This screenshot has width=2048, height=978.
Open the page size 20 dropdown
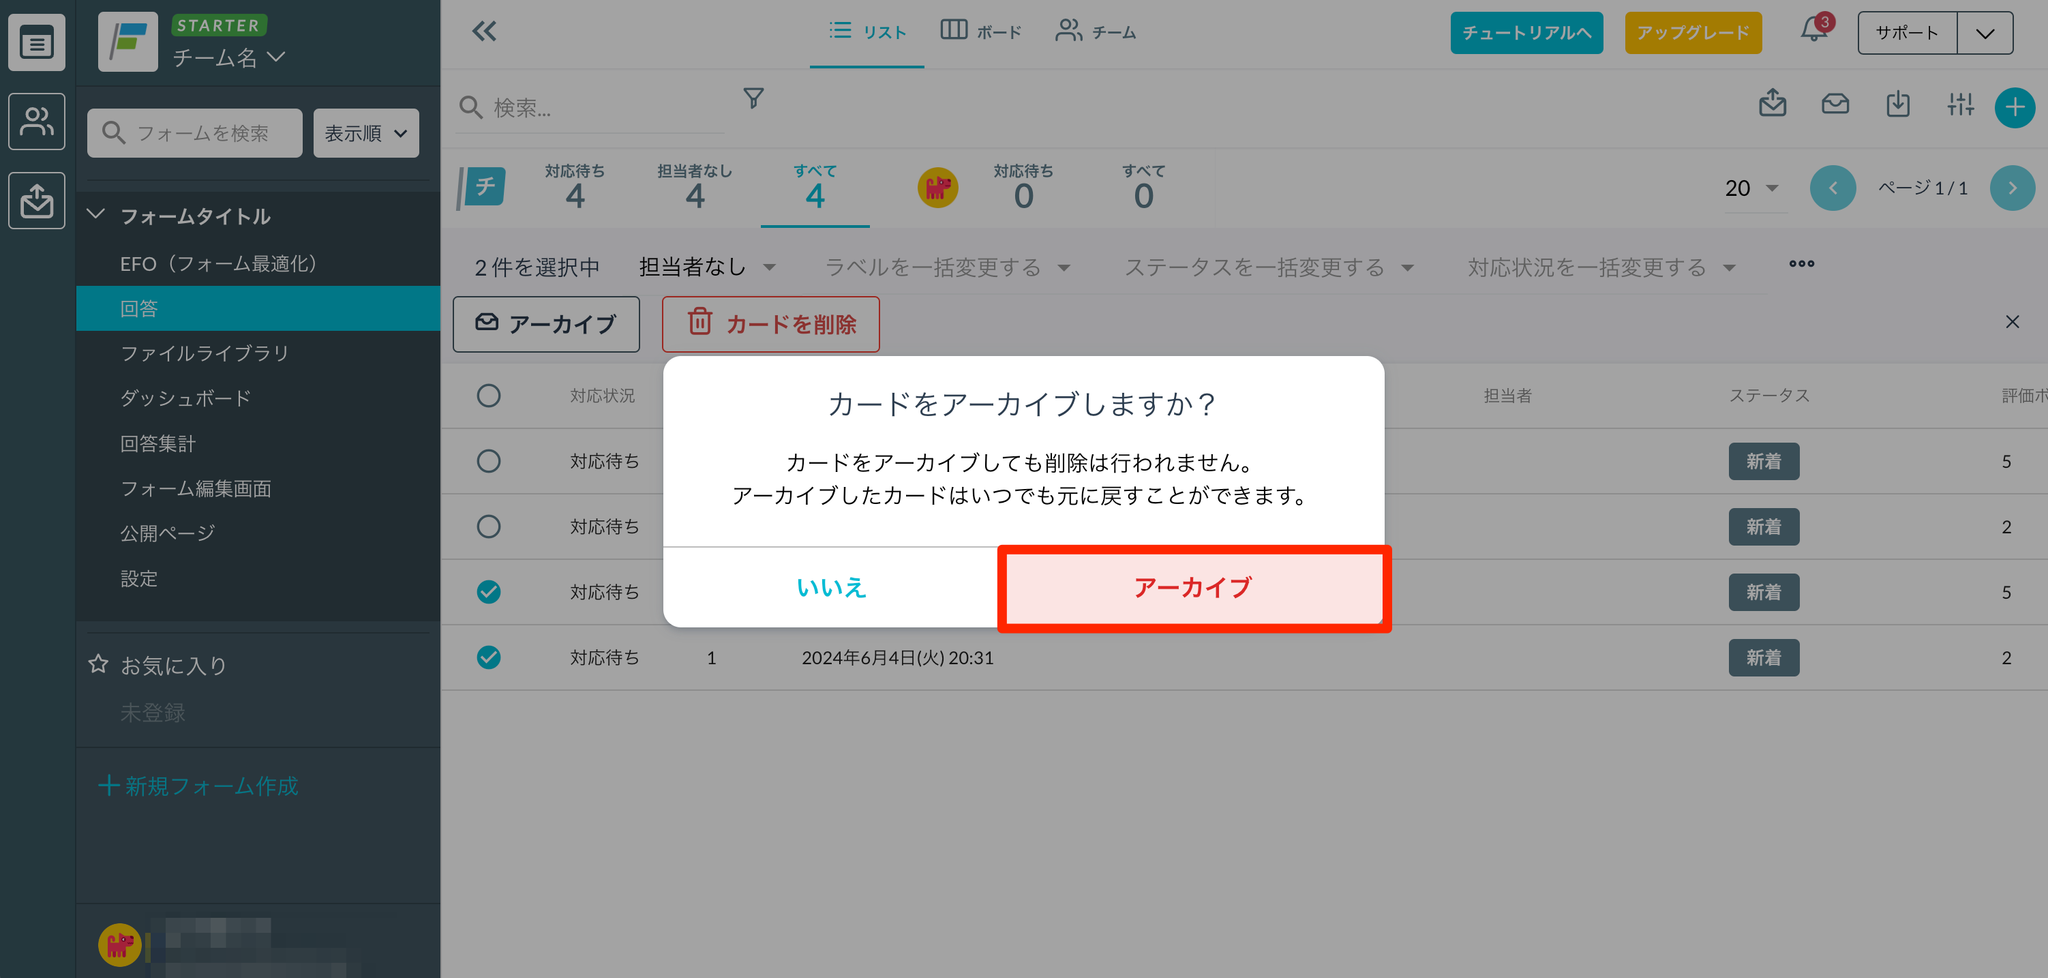pyautogui.click(x=1751, y=188)
